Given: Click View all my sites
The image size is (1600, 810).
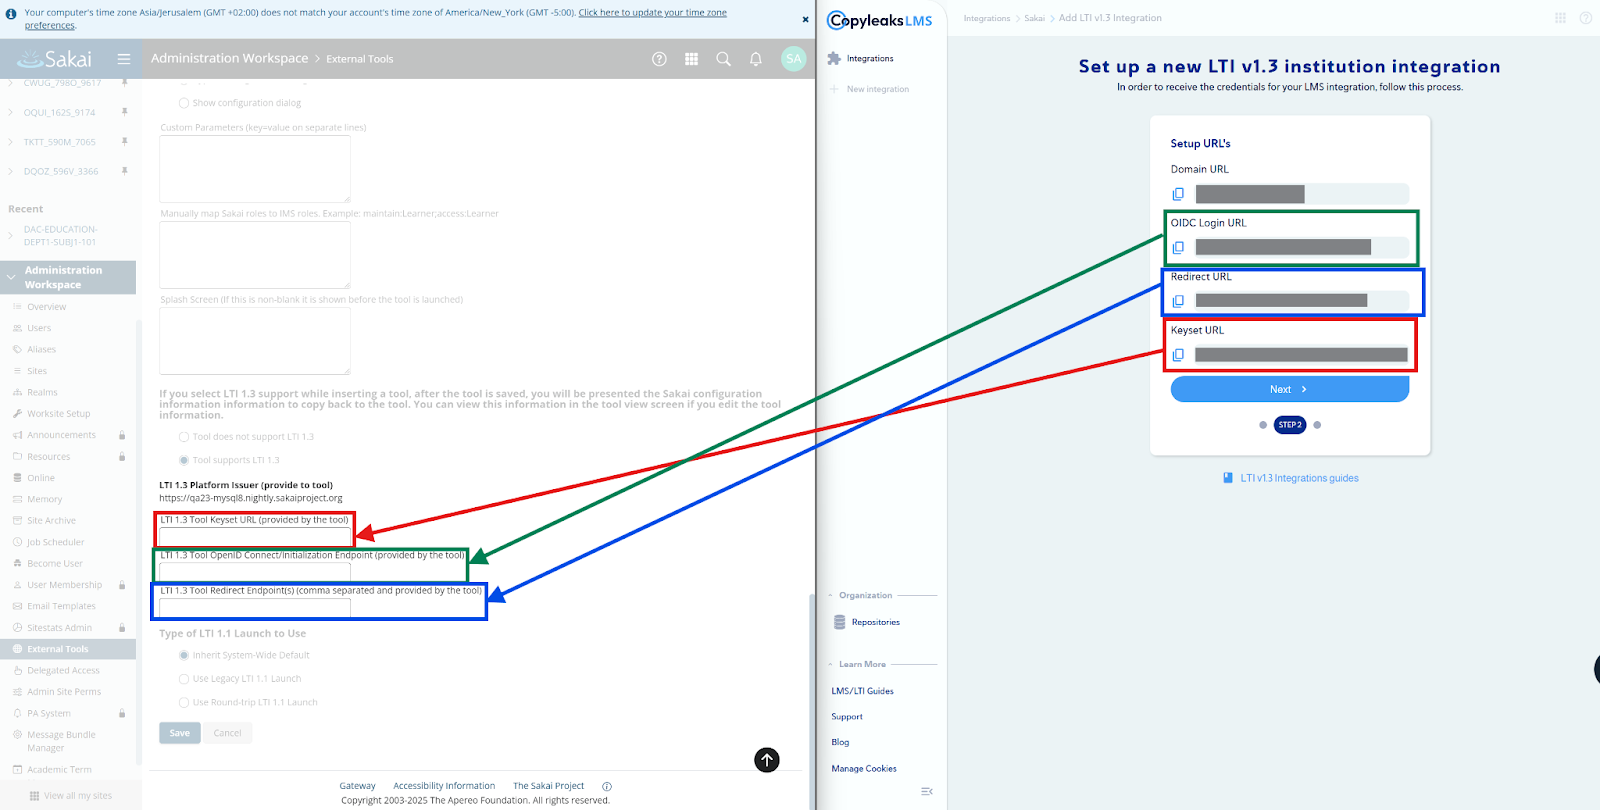Looking at the screenshot, I should coord(71,796).
